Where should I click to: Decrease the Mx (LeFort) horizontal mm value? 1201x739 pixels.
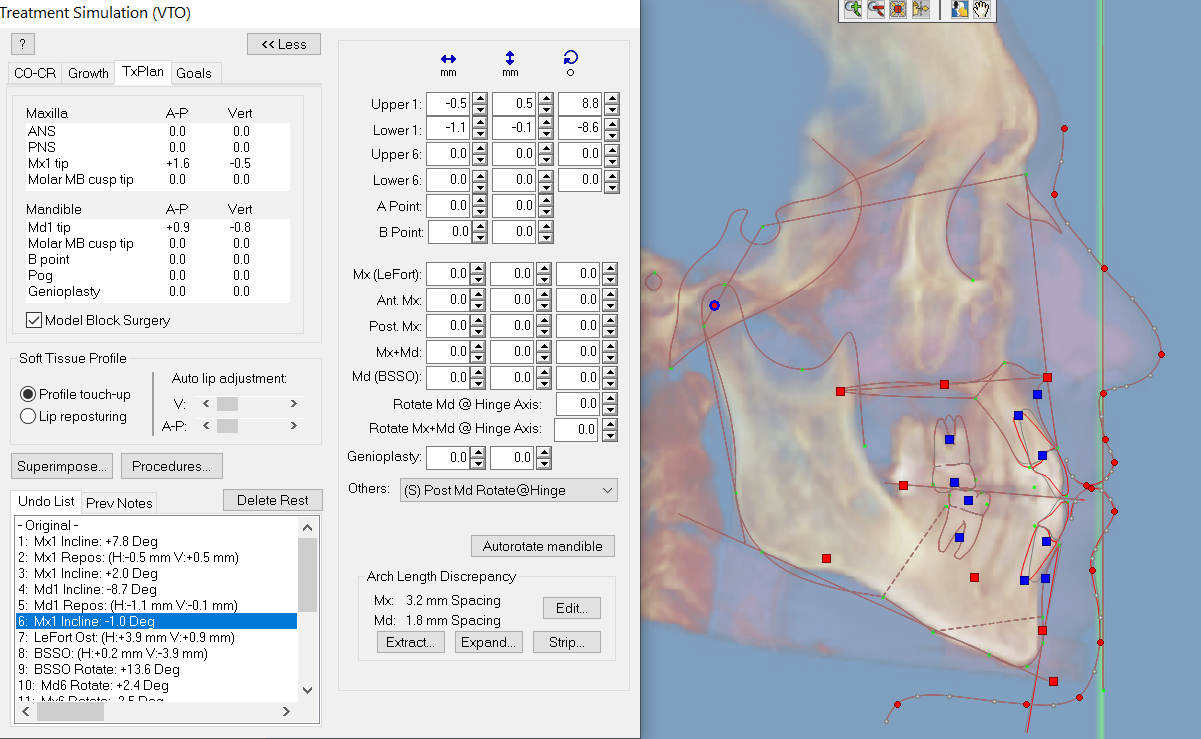(x=479, y=280)
